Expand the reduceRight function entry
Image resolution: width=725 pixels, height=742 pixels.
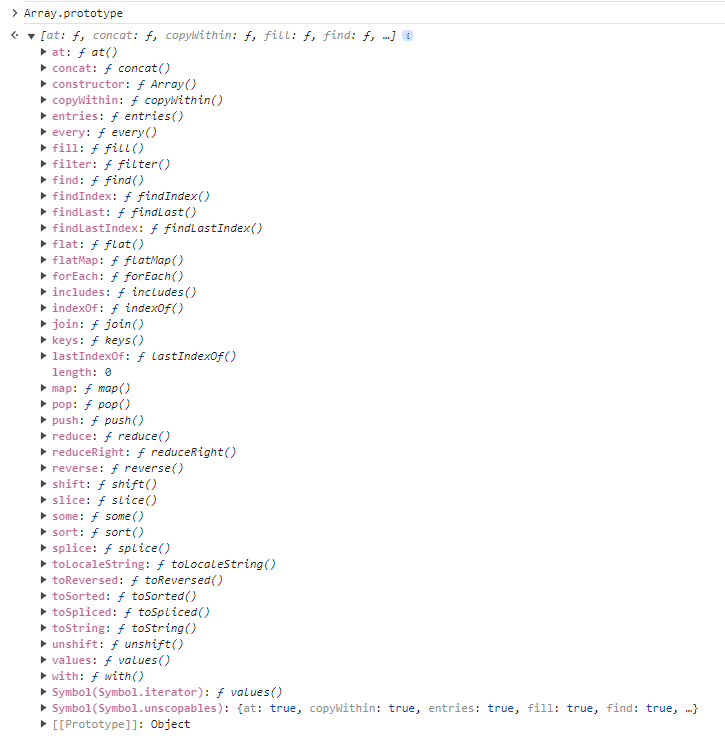click(x=44, y=452)
